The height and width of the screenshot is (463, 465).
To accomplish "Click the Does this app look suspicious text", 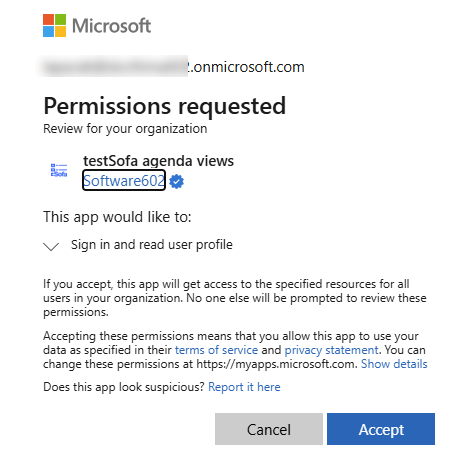I will 124,387.
